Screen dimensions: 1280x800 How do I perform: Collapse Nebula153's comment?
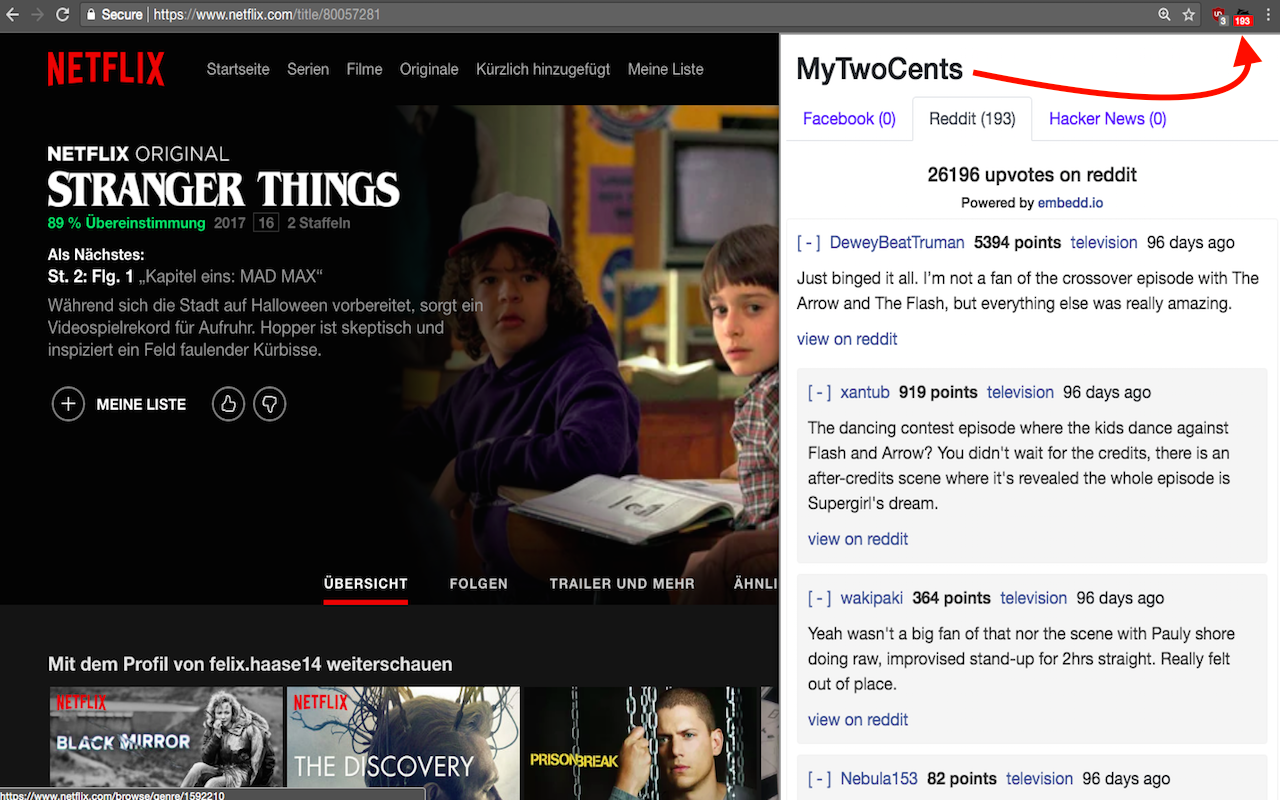coord(819,778)
